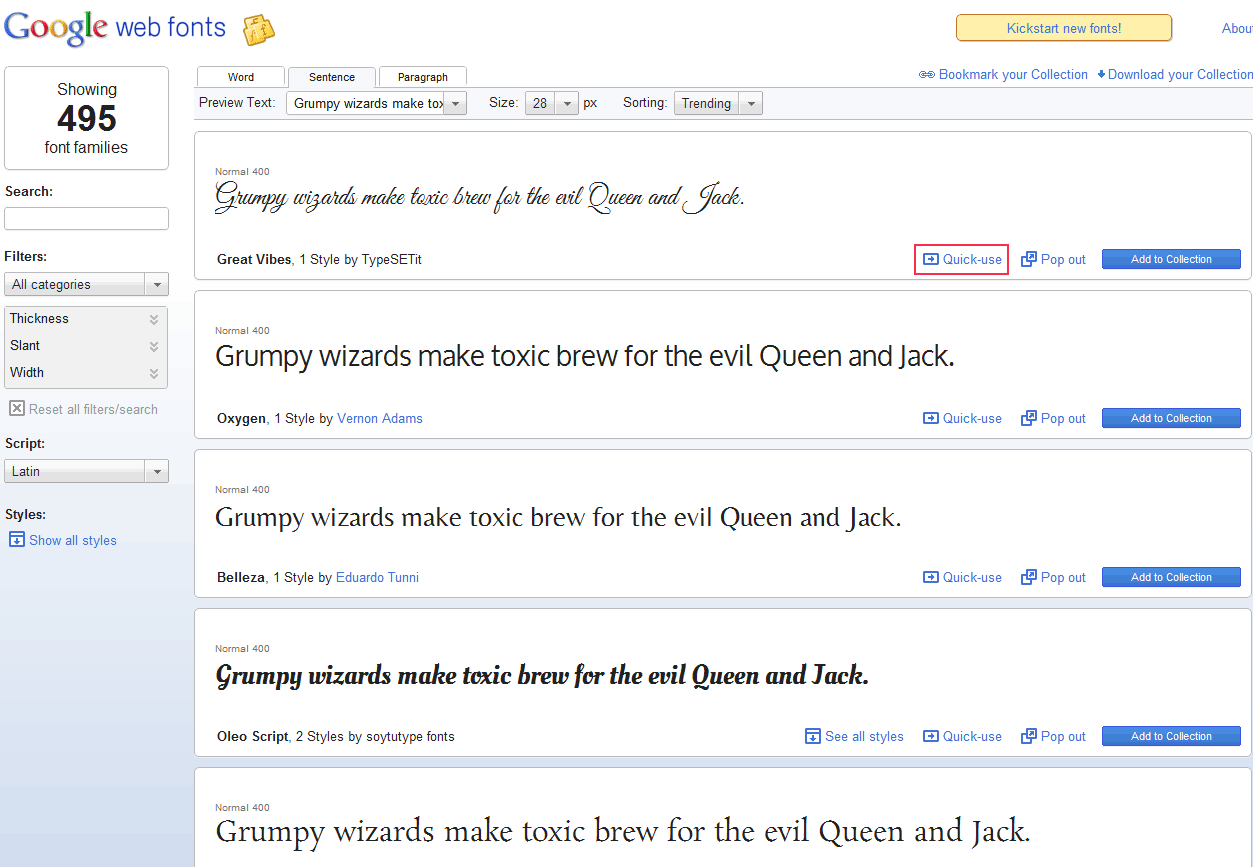Click the Pop out icon for Great Vibes

(x=1029, y=259)
